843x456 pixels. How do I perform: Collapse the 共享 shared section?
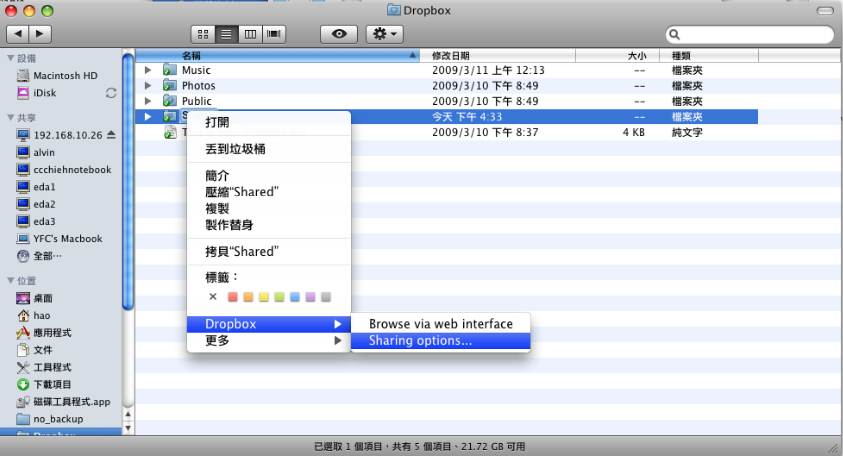[10, 117]
